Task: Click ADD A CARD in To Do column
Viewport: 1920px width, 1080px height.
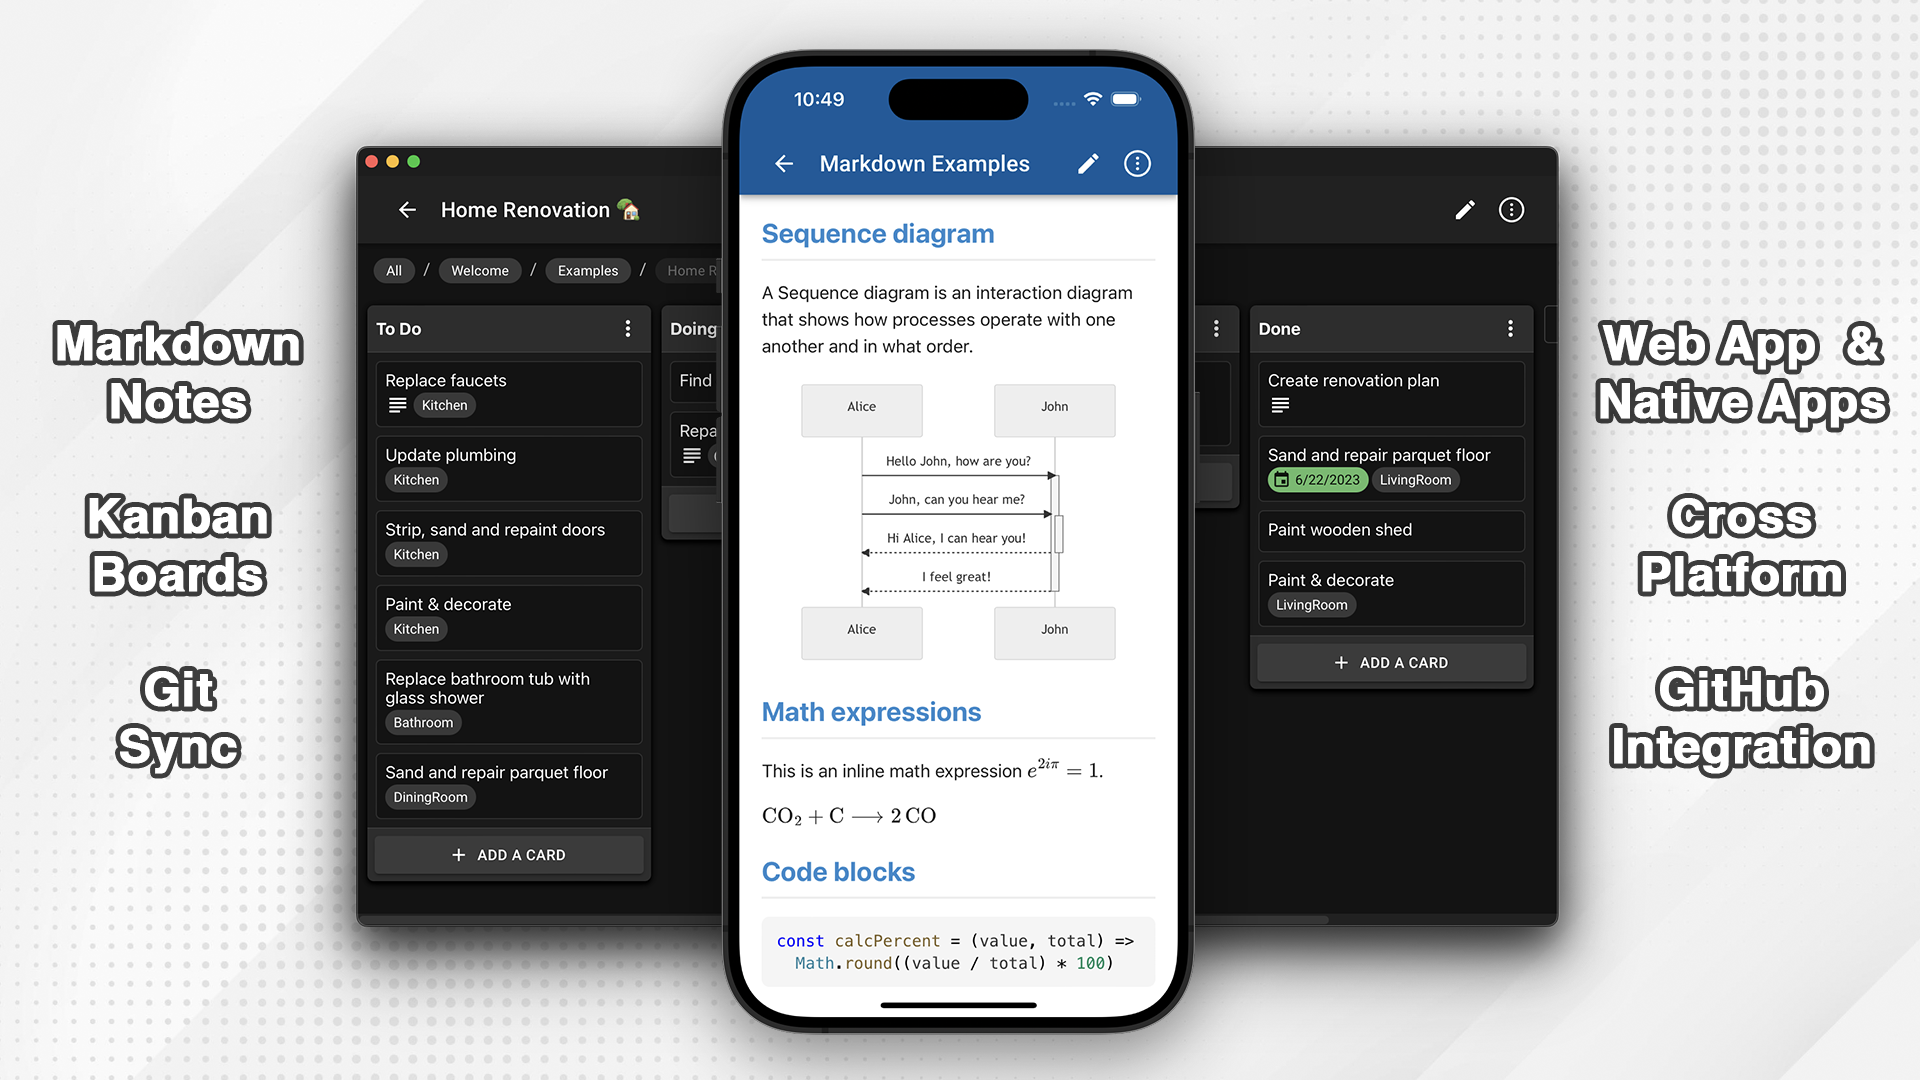Action: click(509, 855)
